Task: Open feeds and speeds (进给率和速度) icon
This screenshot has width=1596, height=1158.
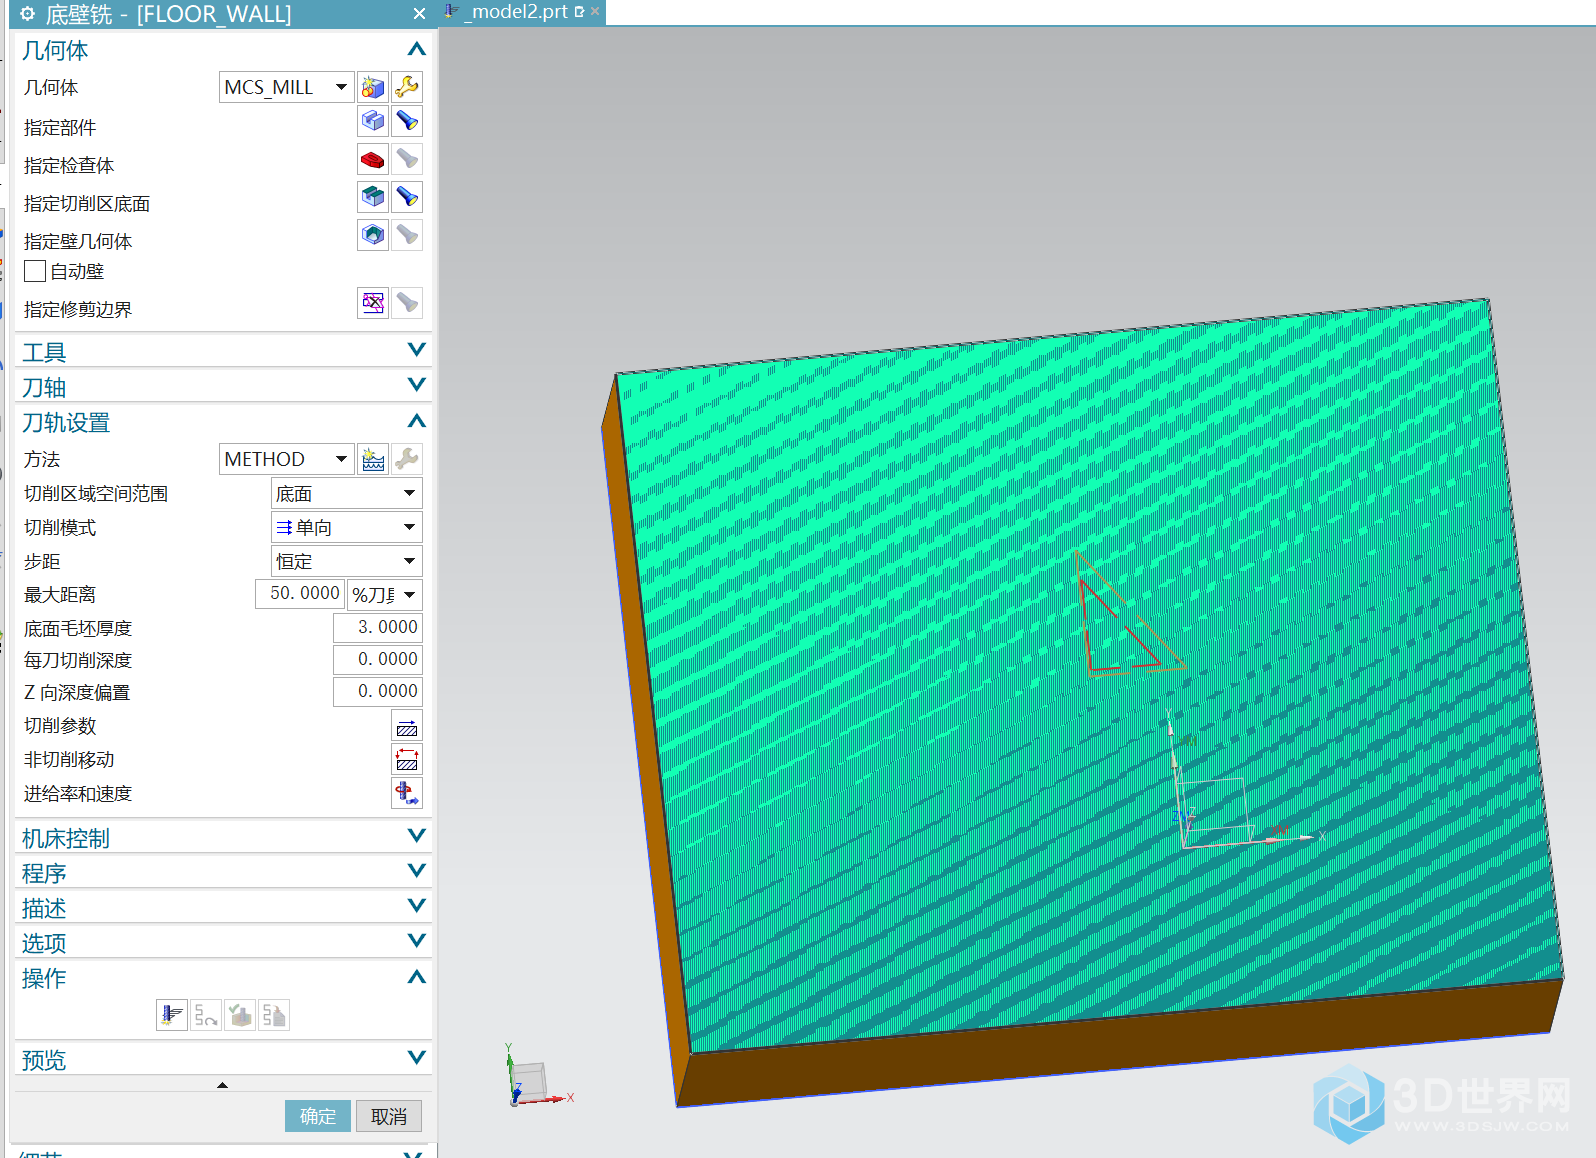Action: coord(407,793)
